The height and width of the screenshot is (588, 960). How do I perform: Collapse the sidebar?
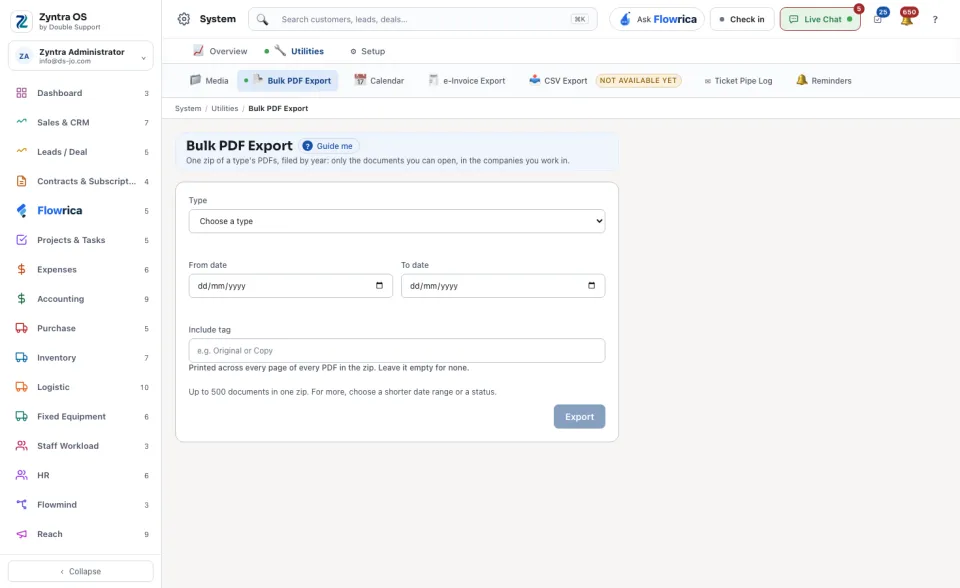point(81,571)
